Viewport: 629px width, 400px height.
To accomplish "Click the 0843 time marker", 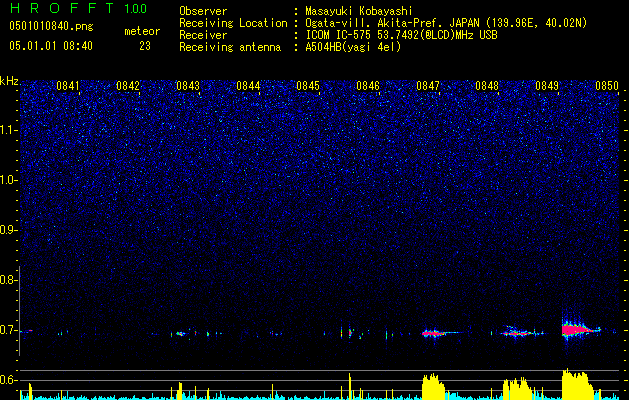I will (188, 86).
